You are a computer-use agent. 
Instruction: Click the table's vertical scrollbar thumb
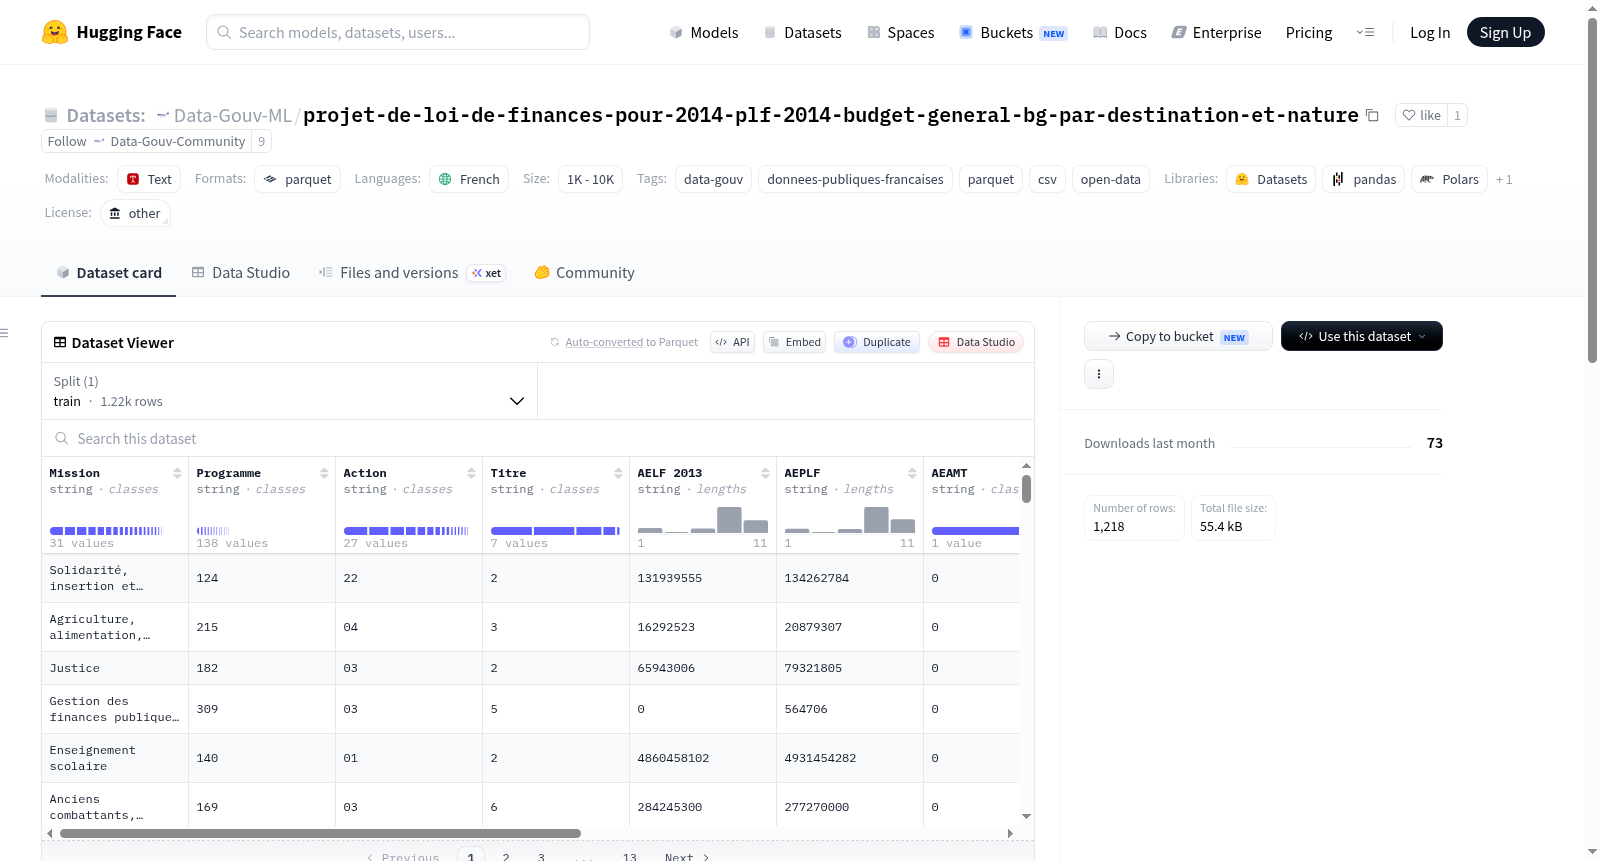(x=1026, y=489)
